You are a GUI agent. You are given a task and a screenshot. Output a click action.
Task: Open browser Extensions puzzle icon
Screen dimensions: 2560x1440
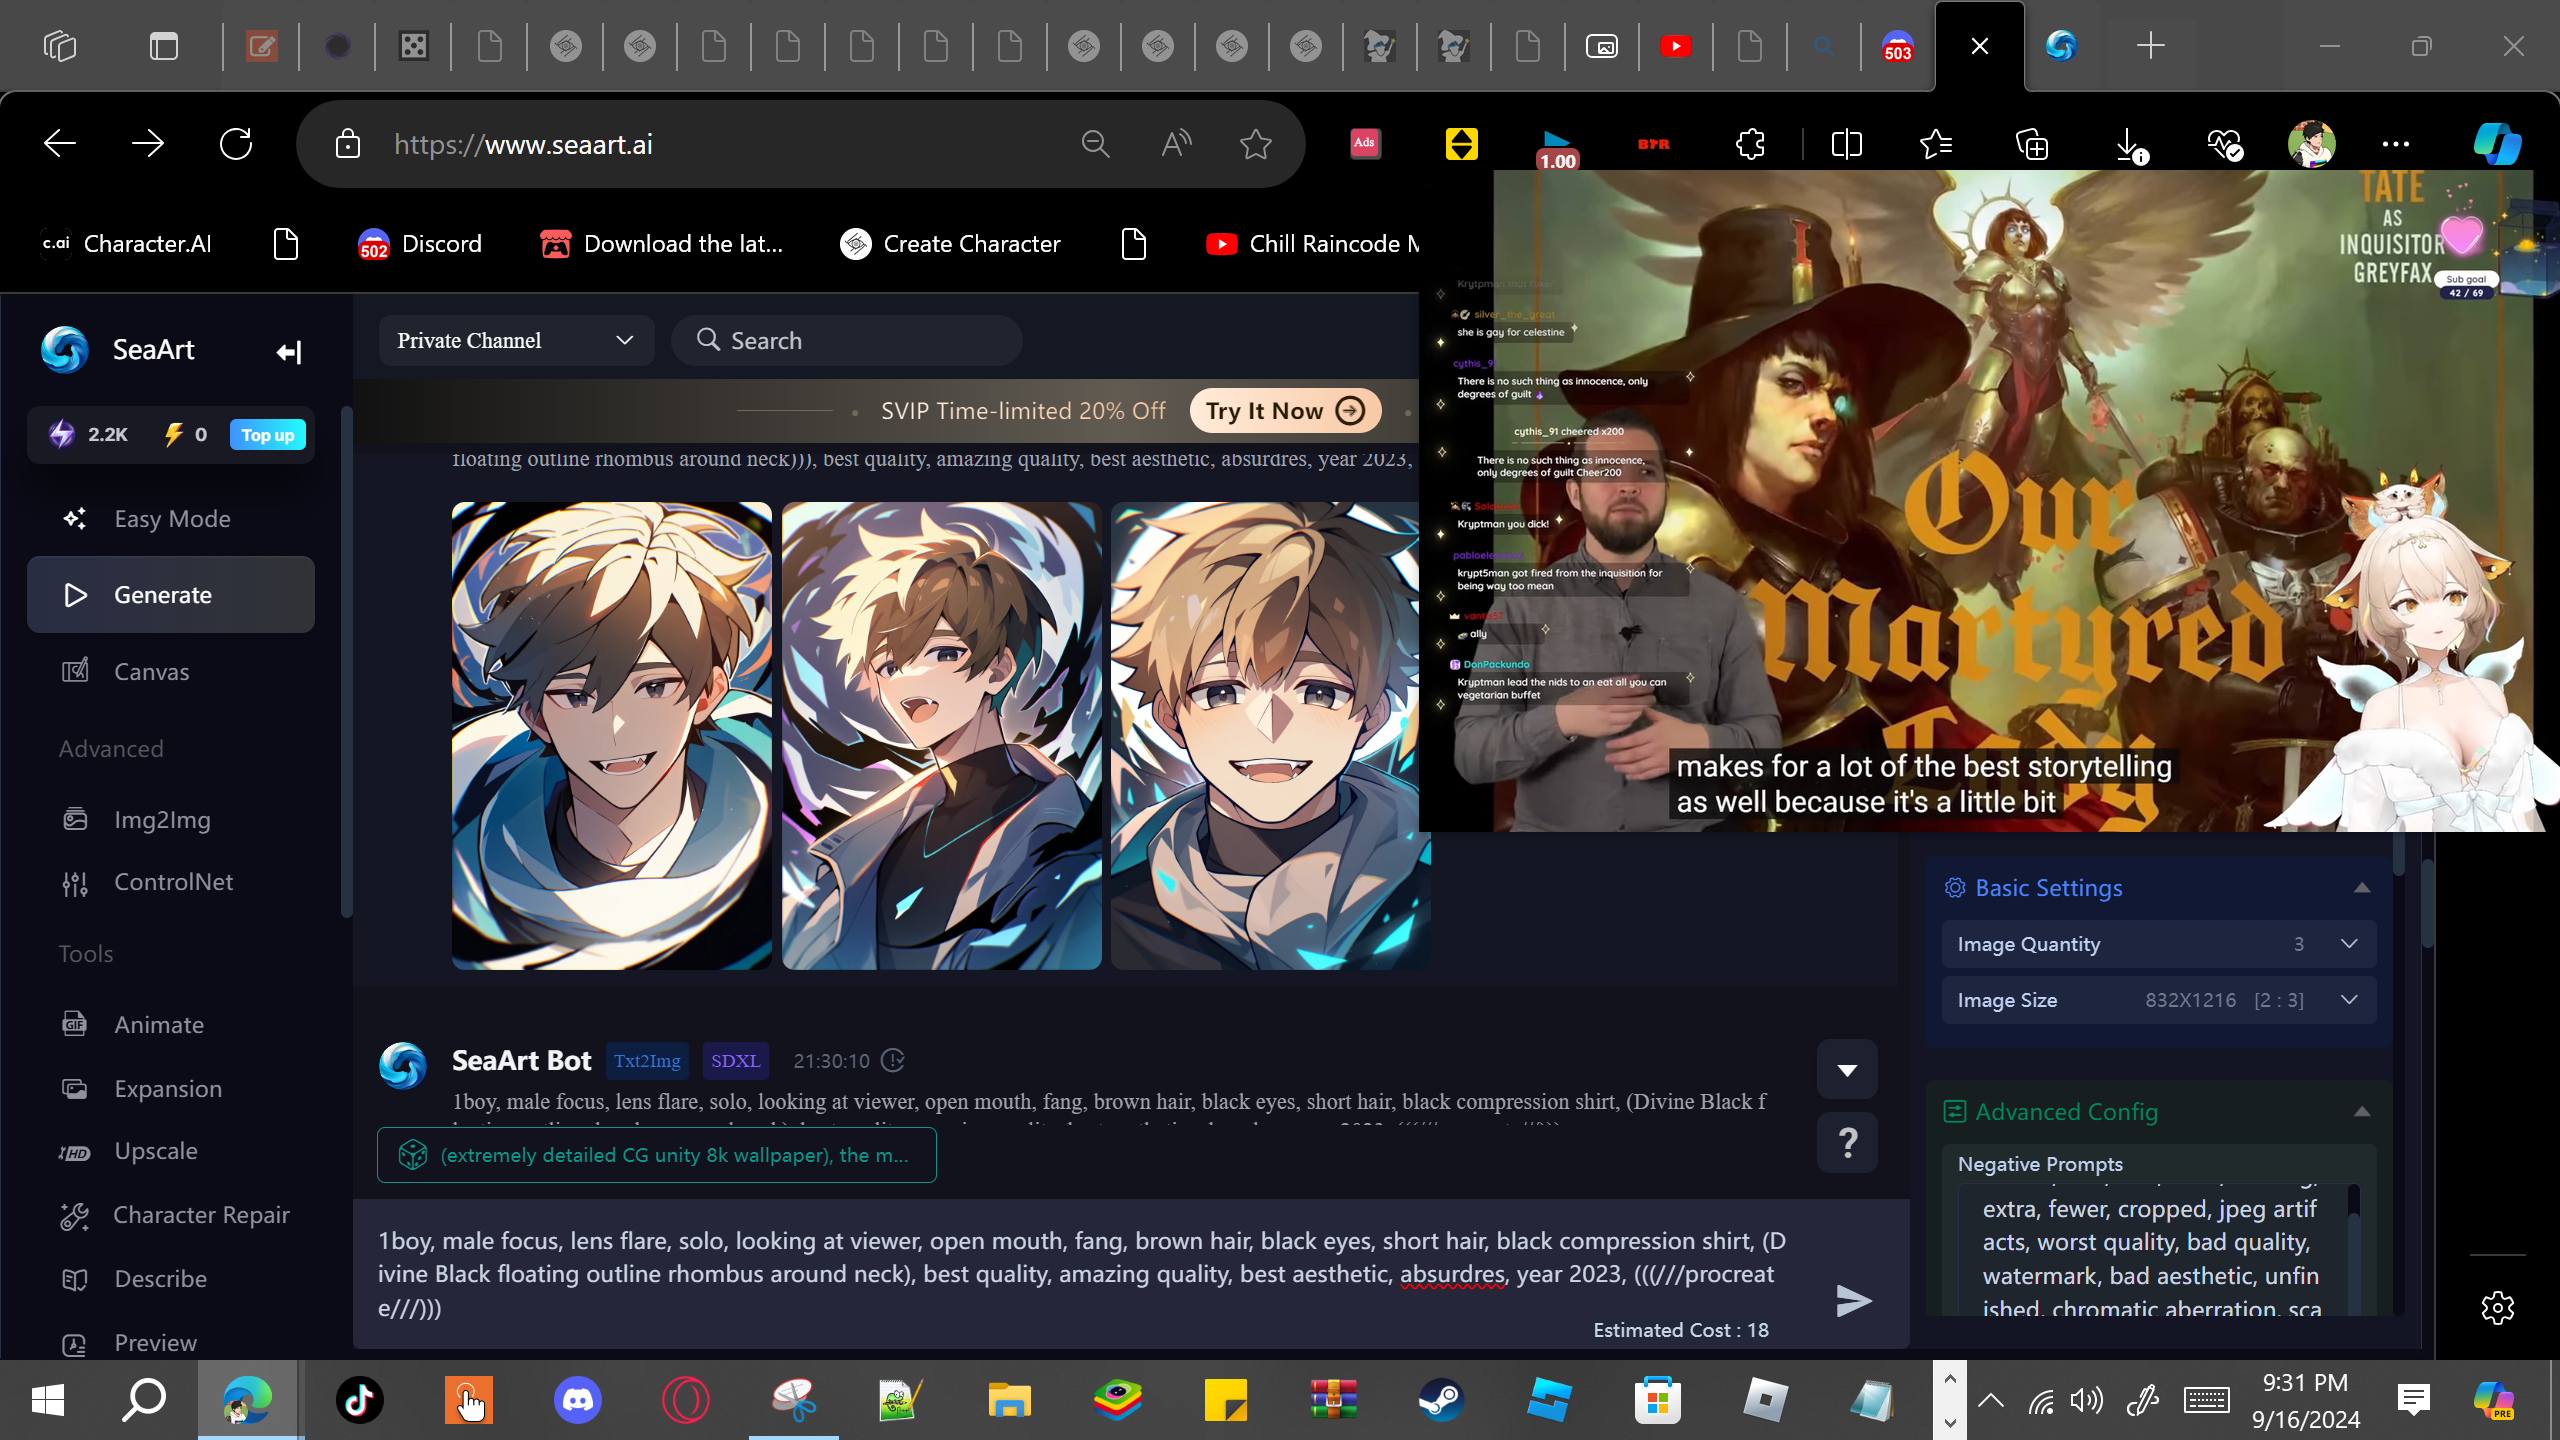[1750, 144]
